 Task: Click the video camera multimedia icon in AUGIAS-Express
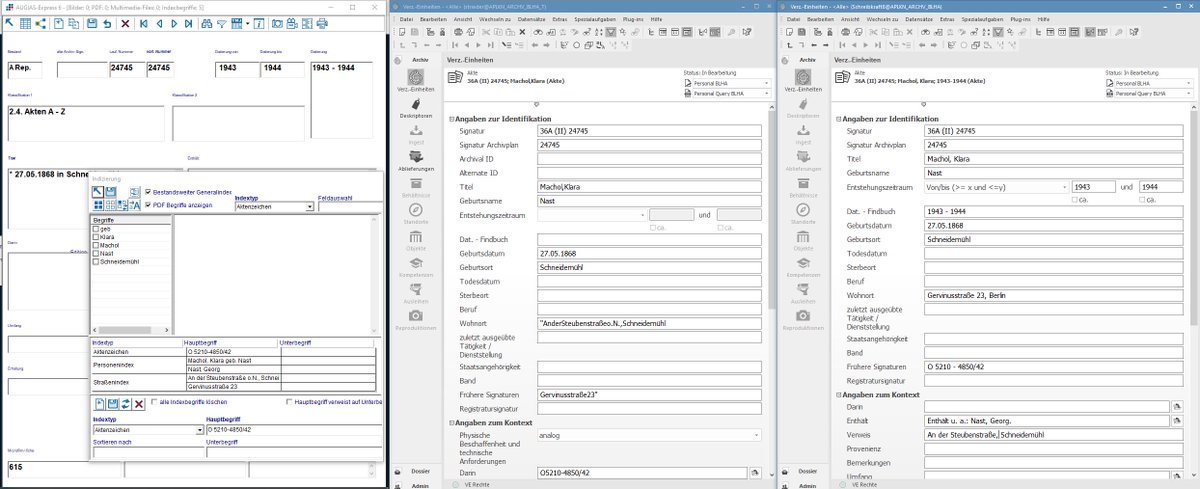tap(293, 23)
